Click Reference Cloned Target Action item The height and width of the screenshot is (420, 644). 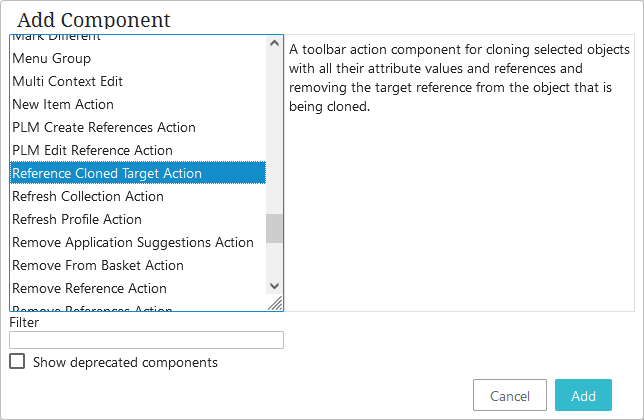107,173
